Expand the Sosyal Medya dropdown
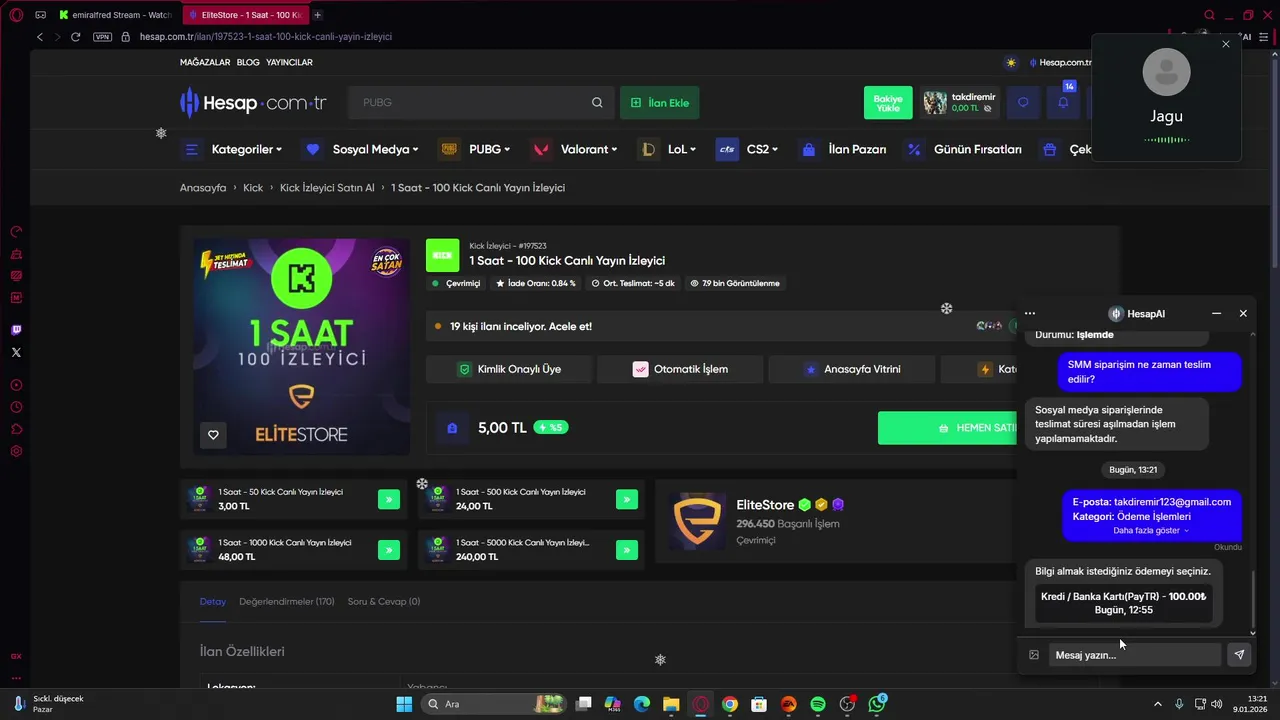The image size is (1280, 720). [362, 149]
